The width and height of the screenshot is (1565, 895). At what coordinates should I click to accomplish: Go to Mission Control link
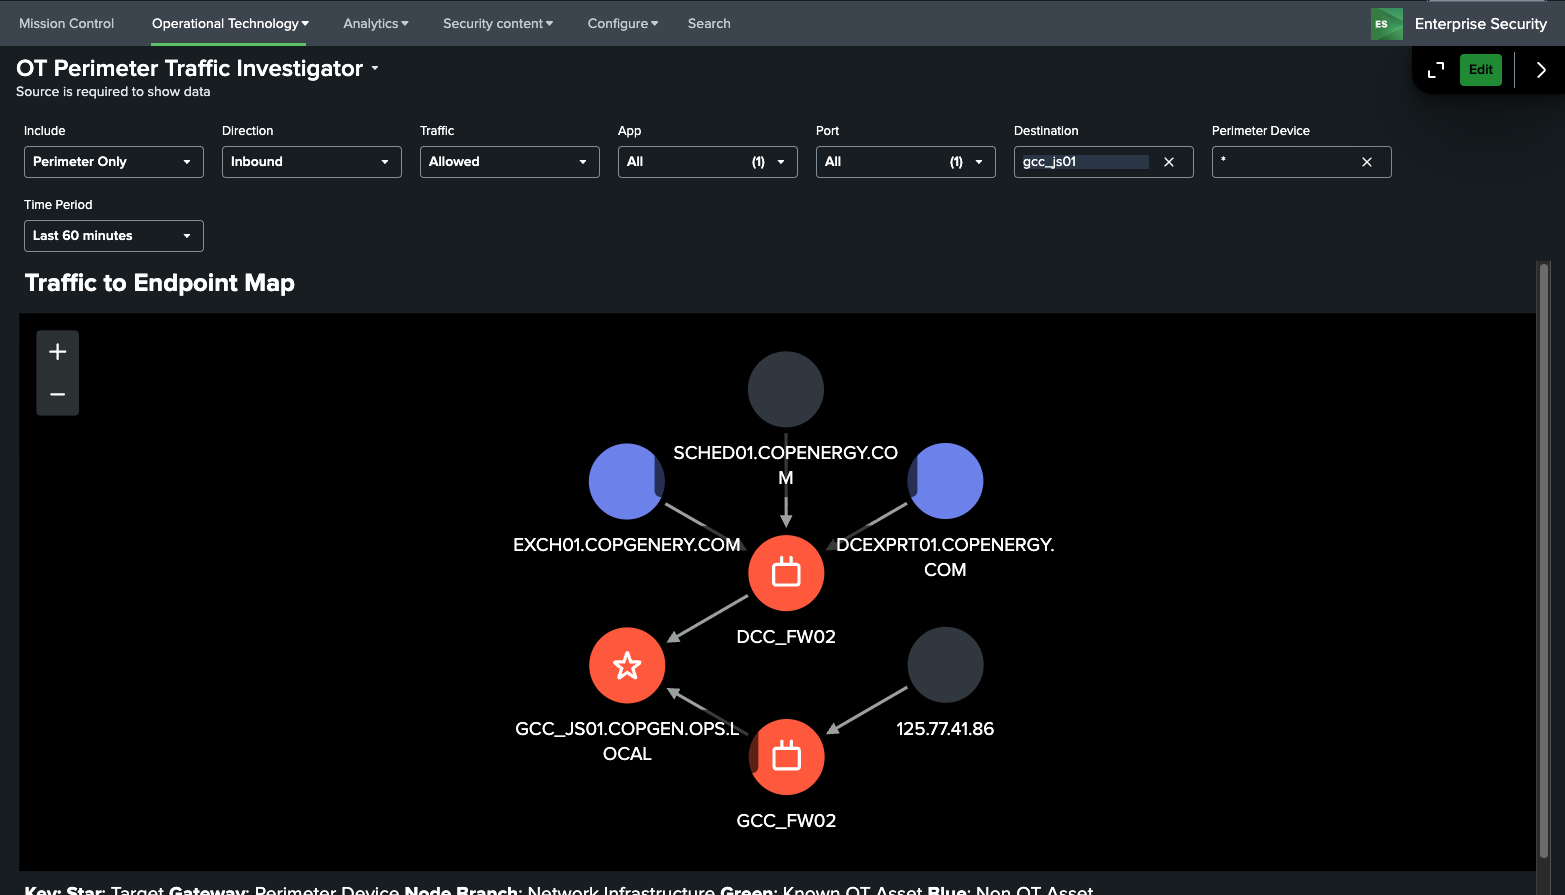click(x=66, y=23)
